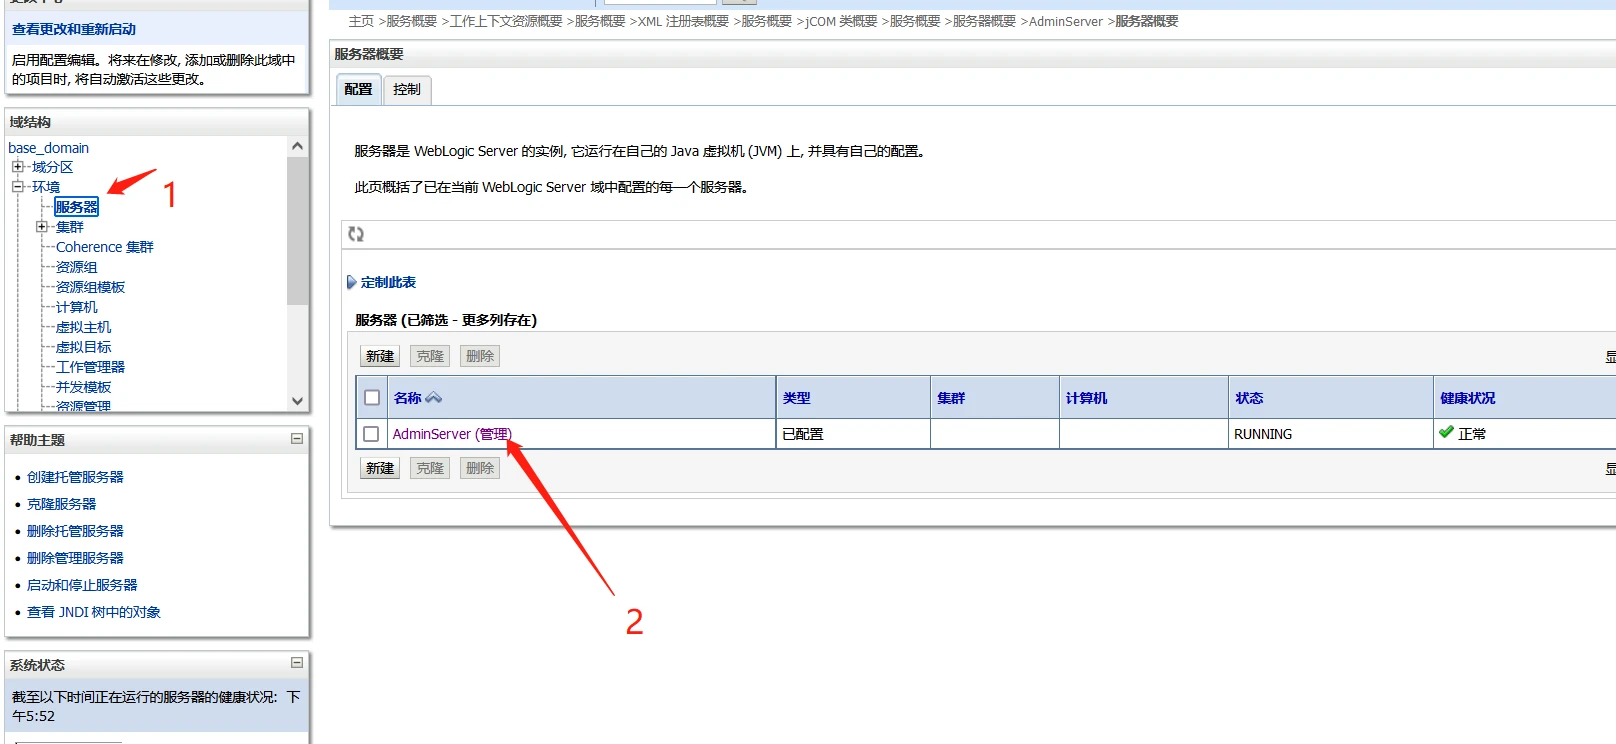This screenshot has width=1616, height=744.
Task: Open help link 创建托管服务器
Action: point(75,477)
